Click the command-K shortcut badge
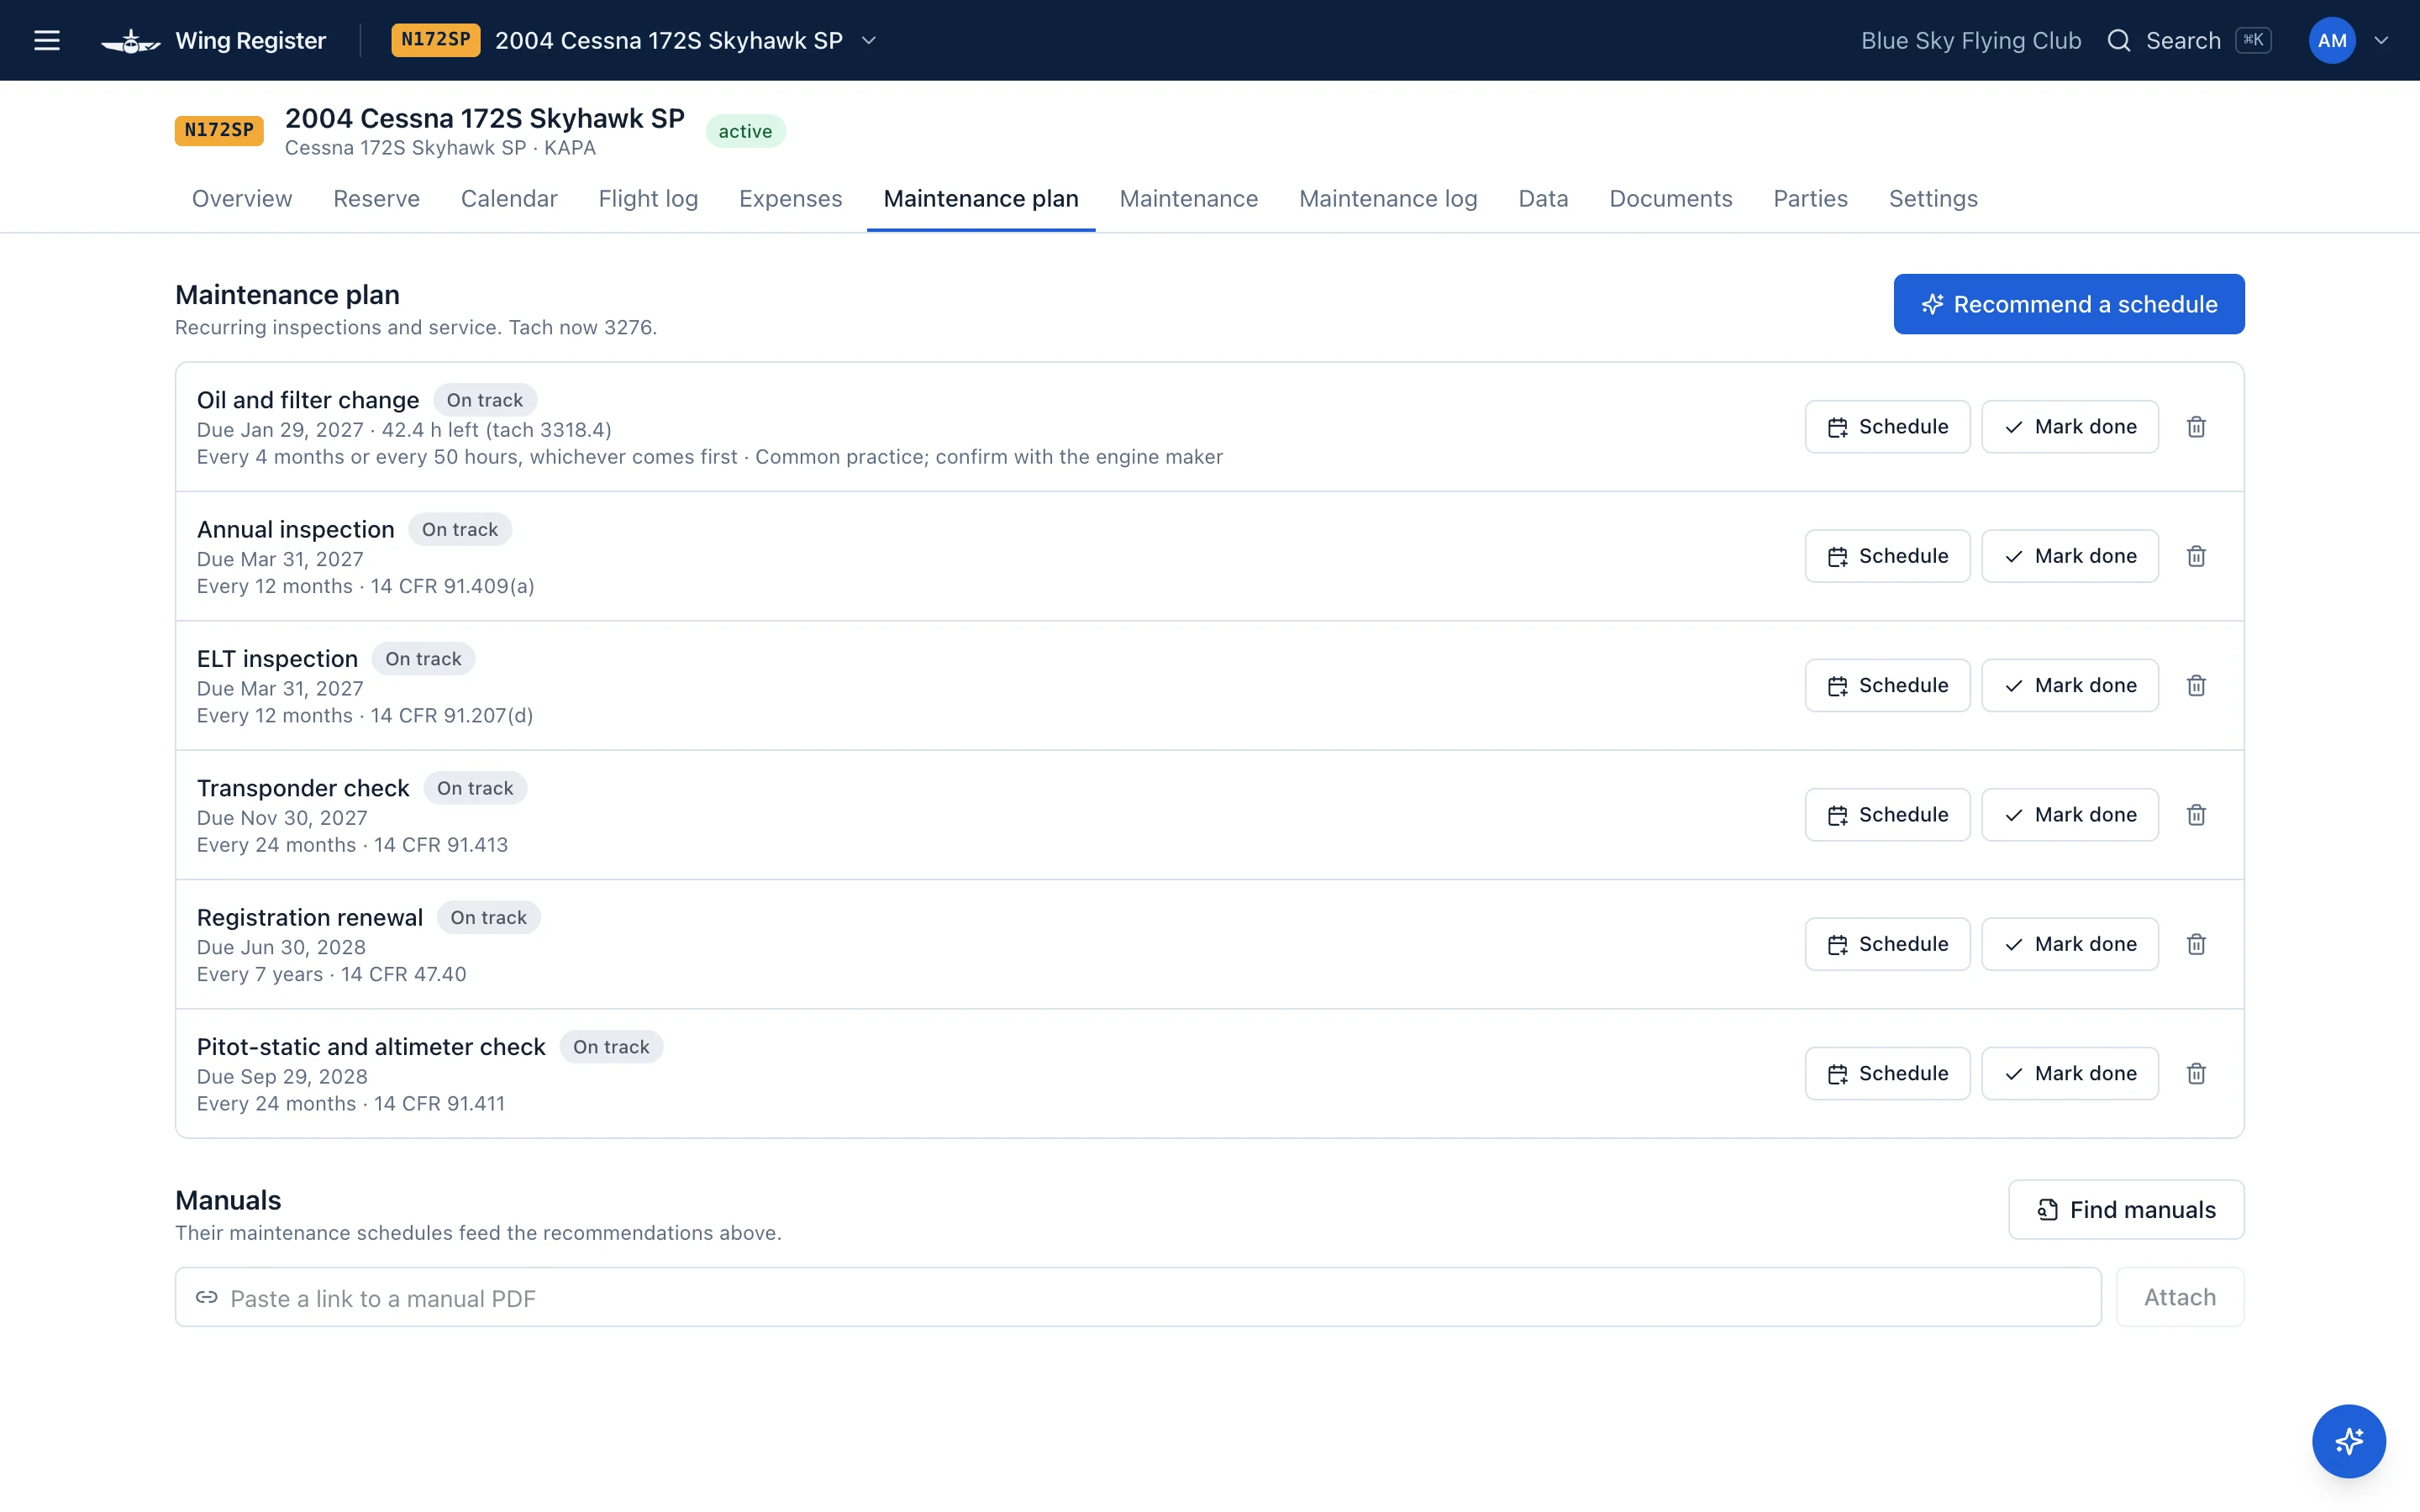The image size is (2420, 1512). click(x=2253, y=40)
